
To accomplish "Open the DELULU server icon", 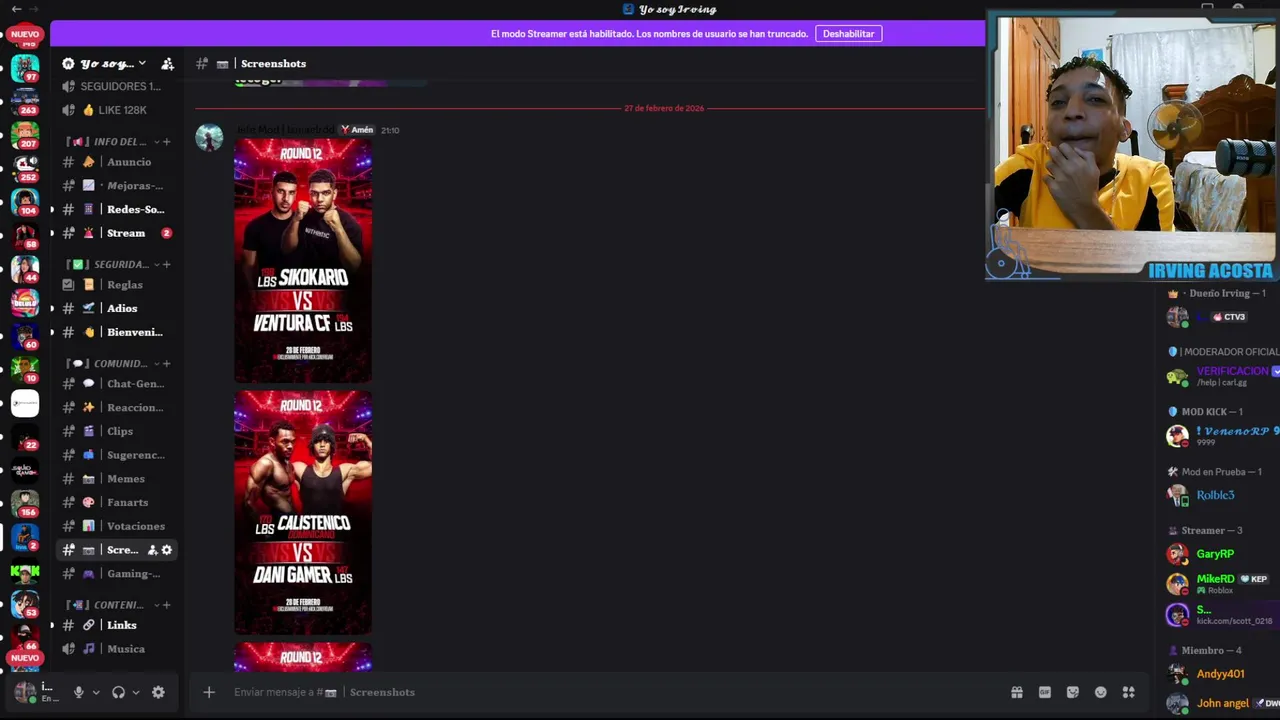I will point(25,302).
